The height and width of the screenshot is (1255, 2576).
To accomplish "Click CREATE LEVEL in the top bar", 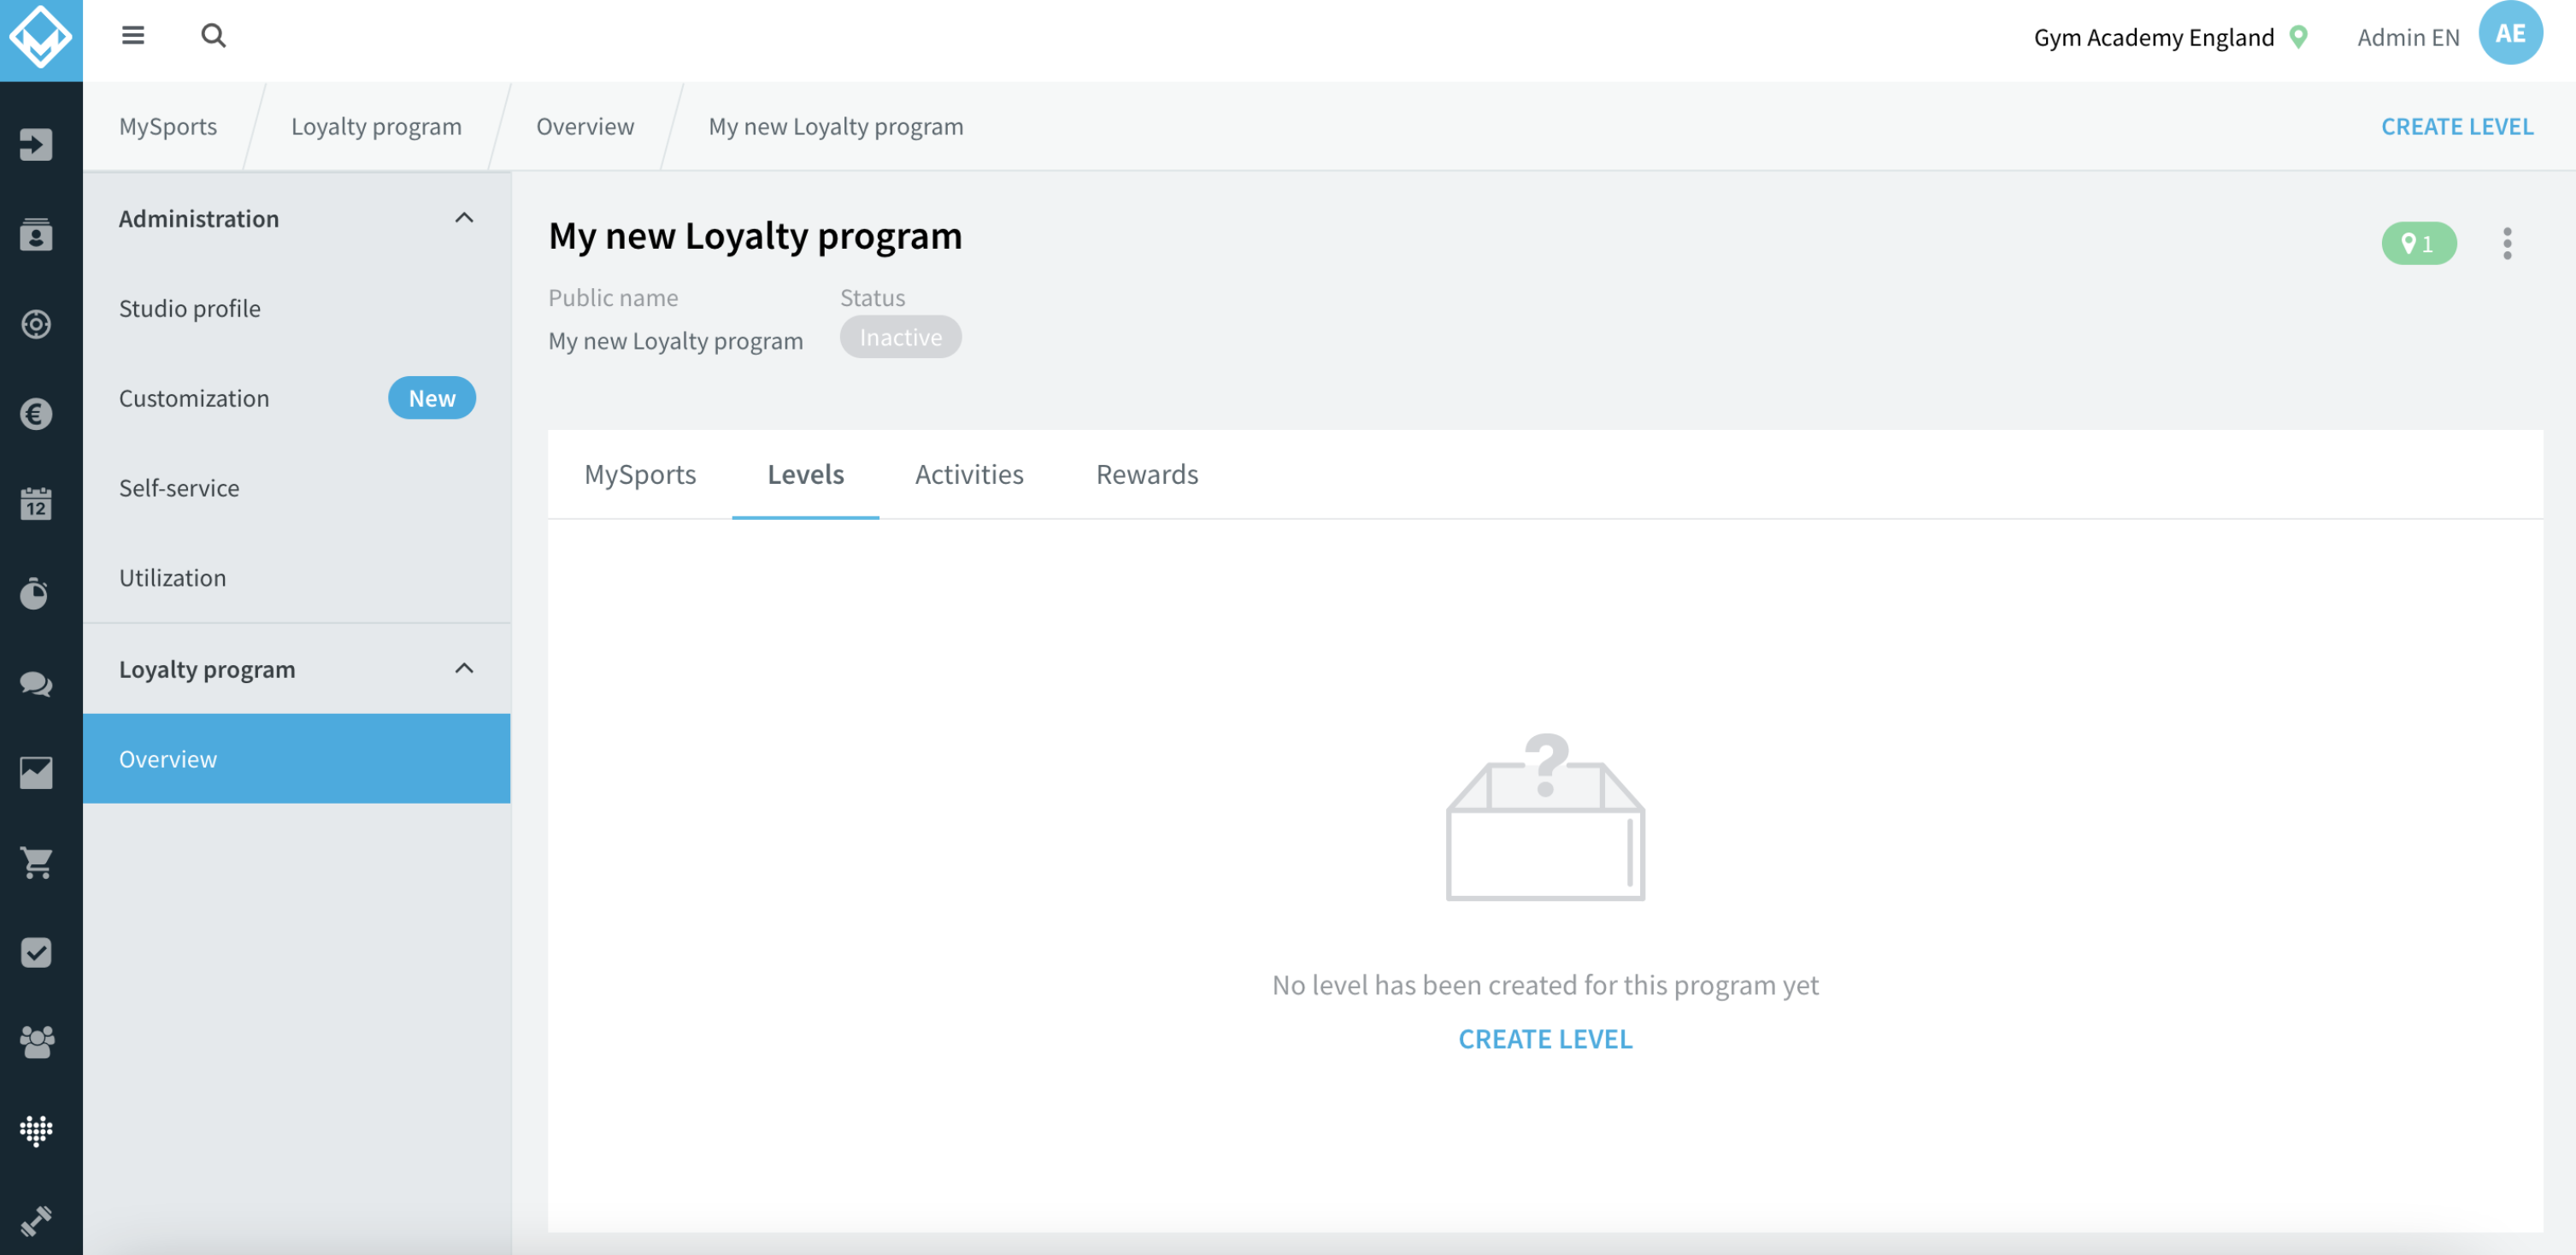I will point(2456,126).
